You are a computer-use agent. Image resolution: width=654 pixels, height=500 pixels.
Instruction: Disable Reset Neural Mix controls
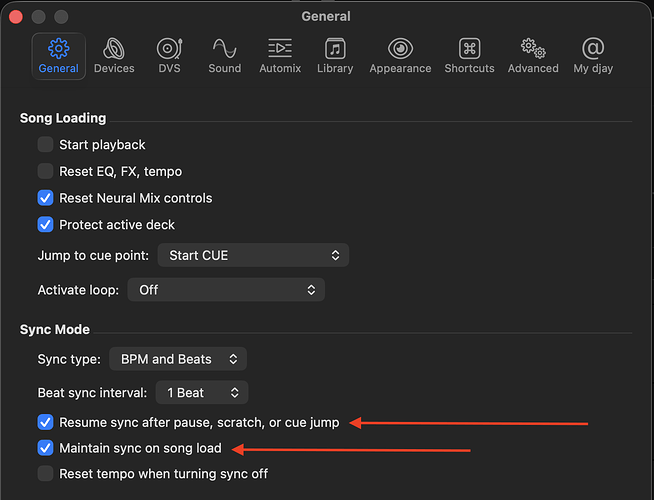point(46,198)
